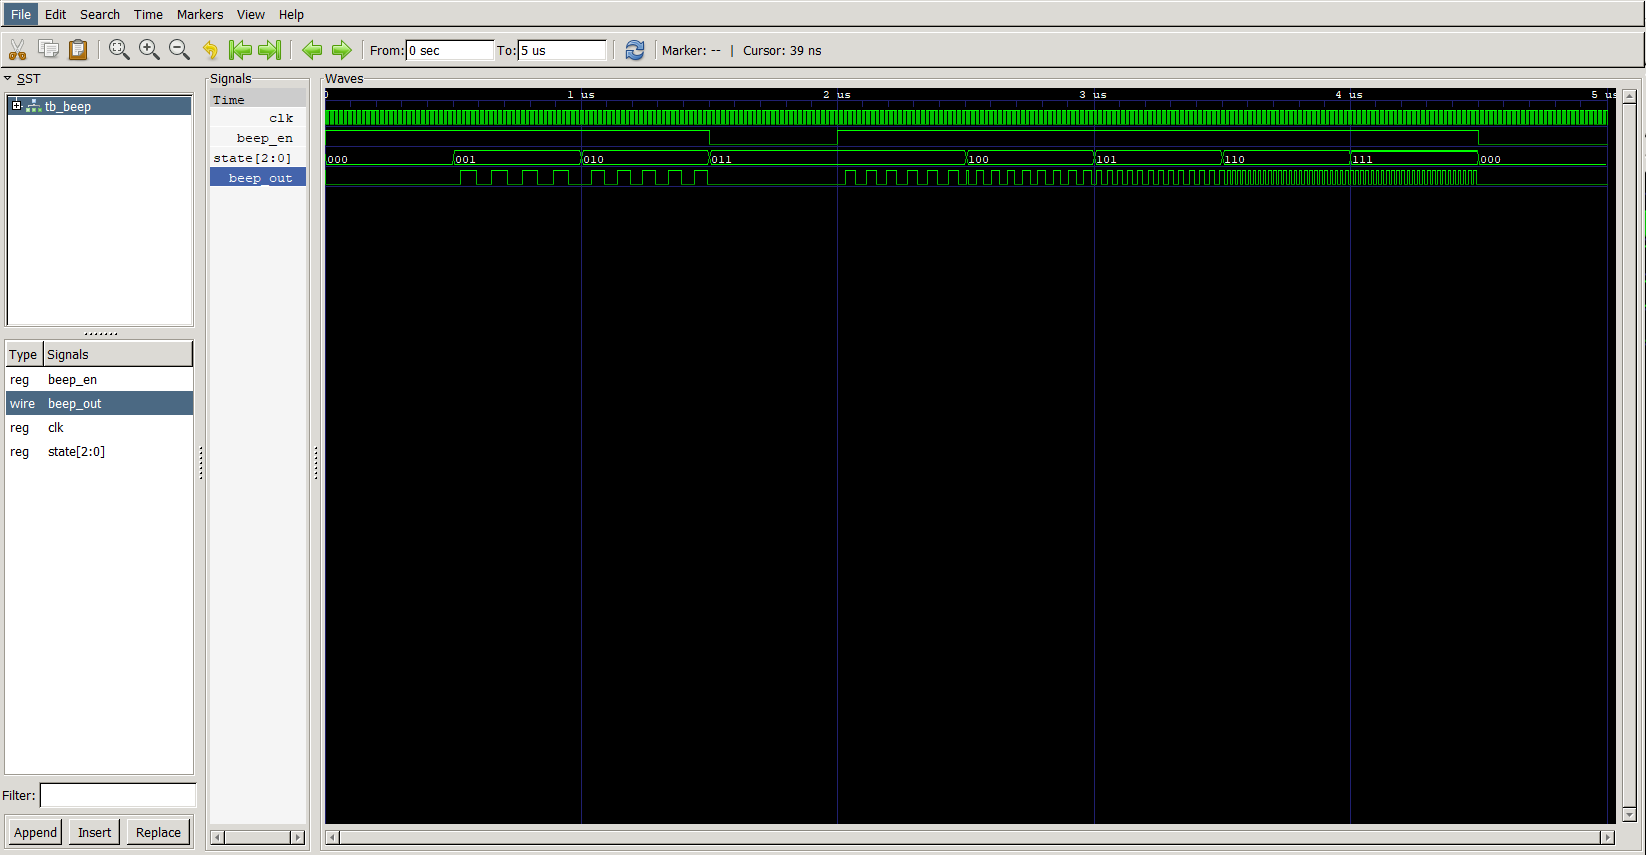The width and height of the screenshot is (1646, 855).
Task: Click waves vertical scrollbar up arrow
Action: (x=1629, y=96)
